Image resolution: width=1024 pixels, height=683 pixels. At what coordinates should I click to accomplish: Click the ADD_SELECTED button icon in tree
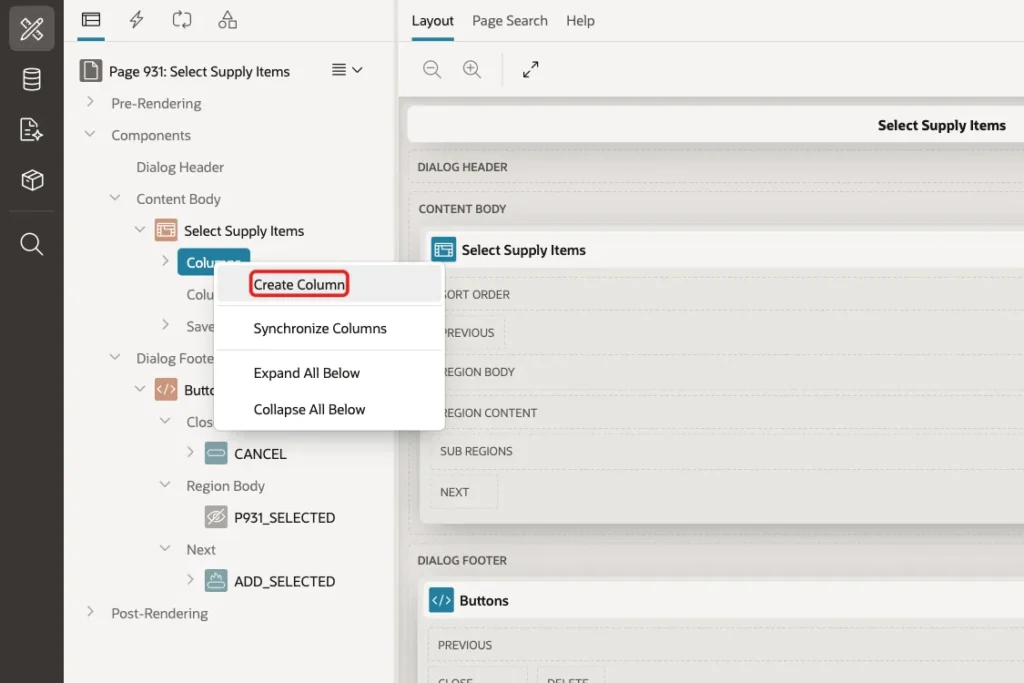pos(216,580)
